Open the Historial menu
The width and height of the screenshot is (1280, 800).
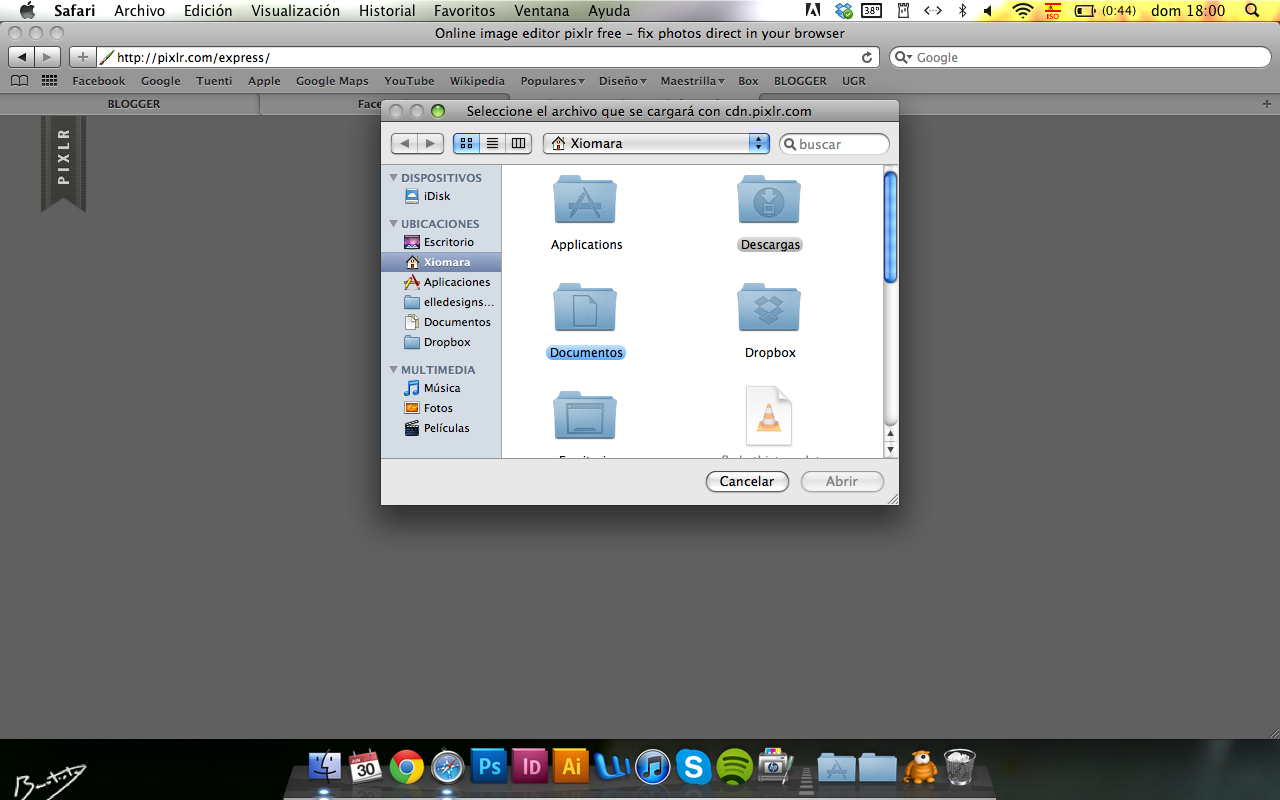(387, 11)
